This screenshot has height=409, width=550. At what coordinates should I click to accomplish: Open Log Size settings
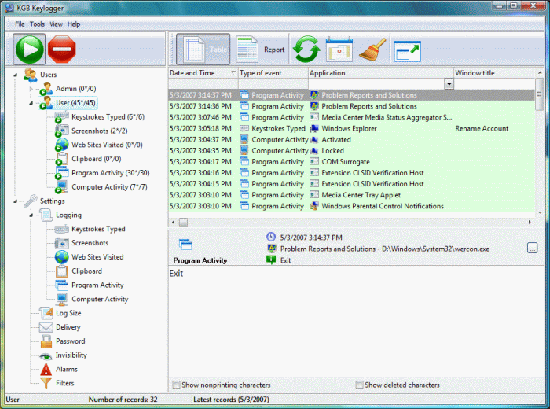click(x=68, y=313)
